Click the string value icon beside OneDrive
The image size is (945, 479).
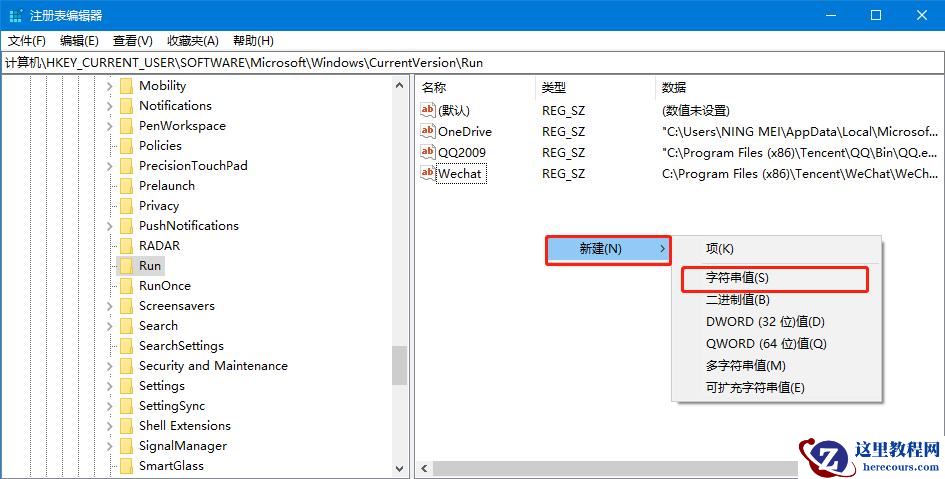coord(428,131)
